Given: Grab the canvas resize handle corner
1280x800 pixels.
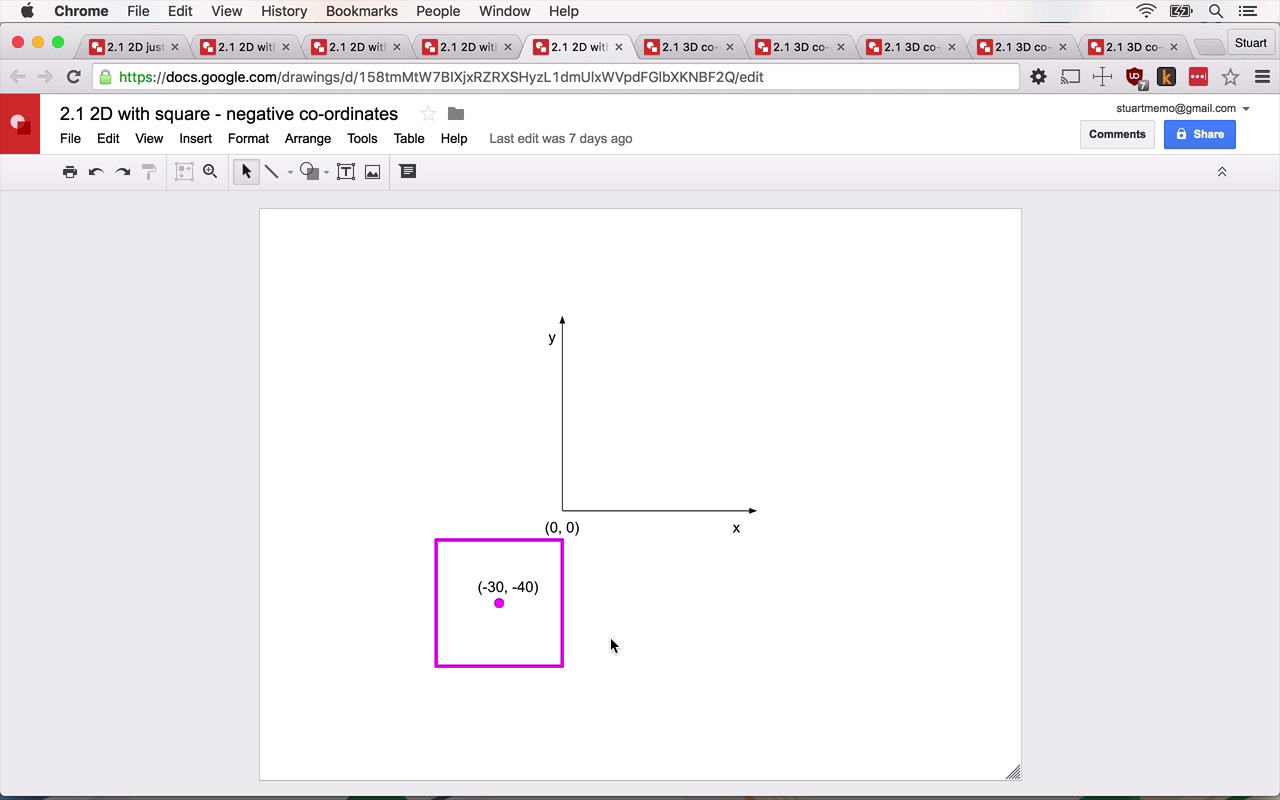Looking at the screenshot, I should 1013,772.
